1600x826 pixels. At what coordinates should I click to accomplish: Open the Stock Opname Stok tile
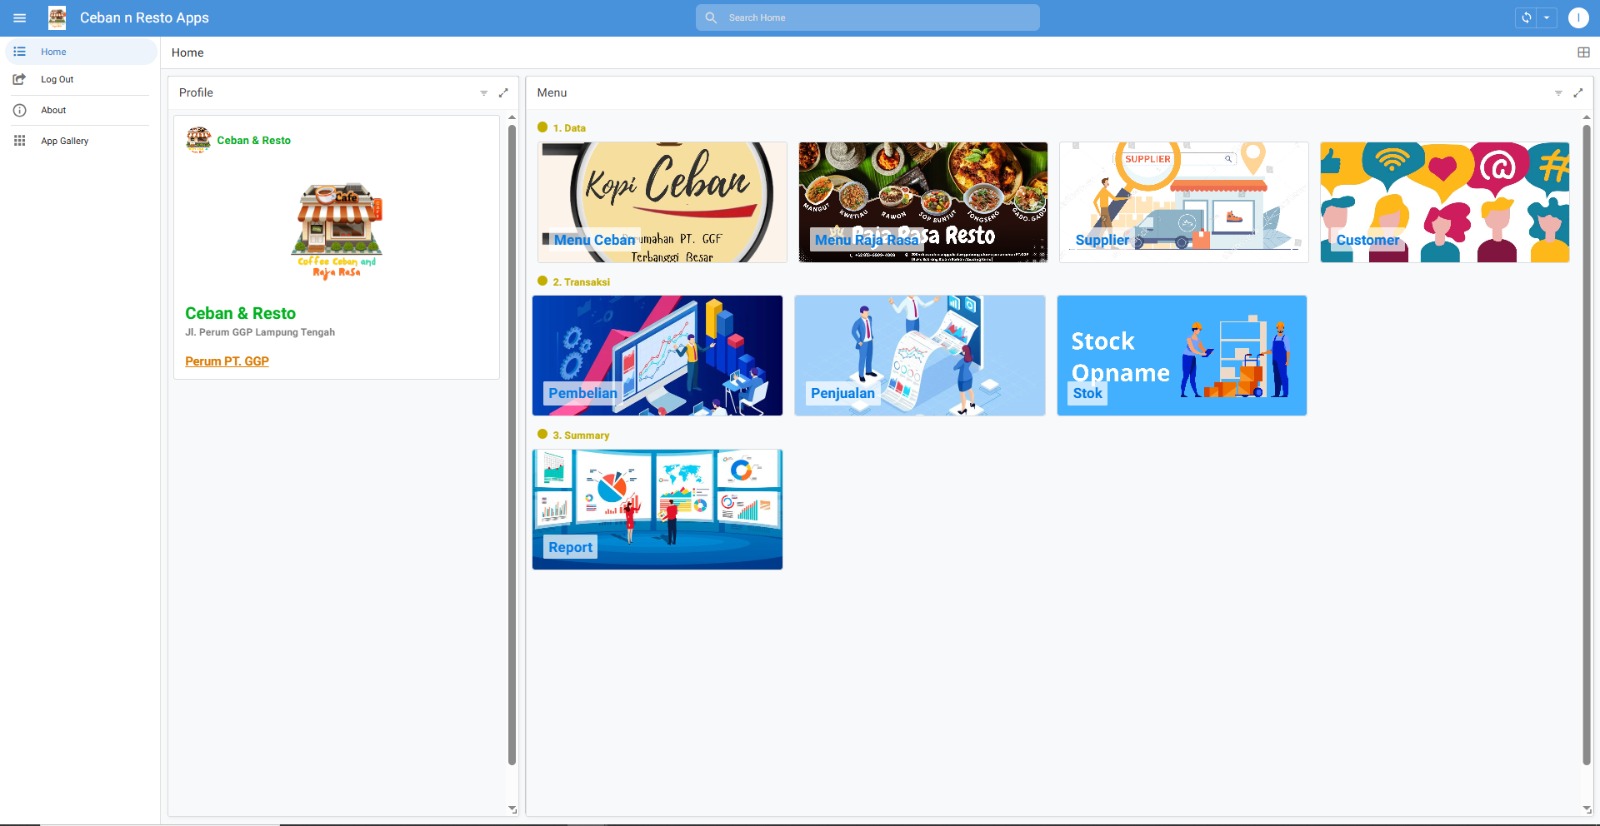pos(1181,355)
